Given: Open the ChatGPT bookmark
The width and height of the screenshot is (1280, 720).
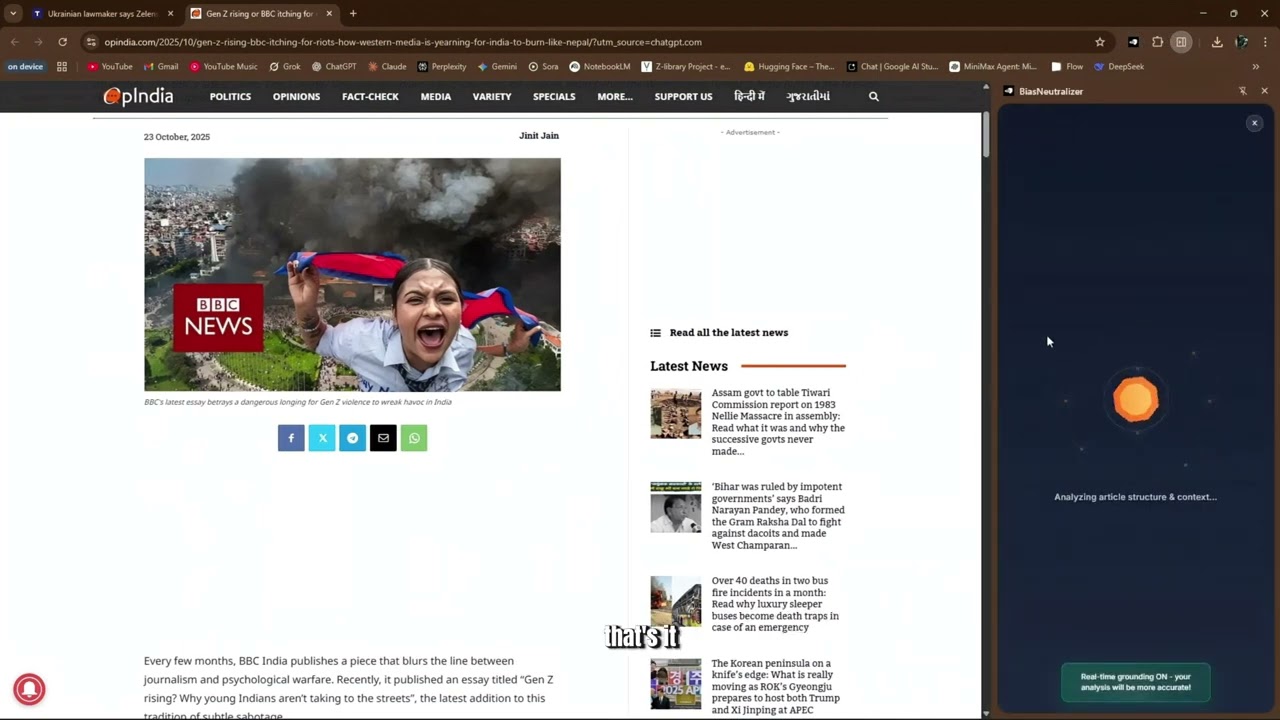Looking at the screenshot, I should (x=334, y=67).
